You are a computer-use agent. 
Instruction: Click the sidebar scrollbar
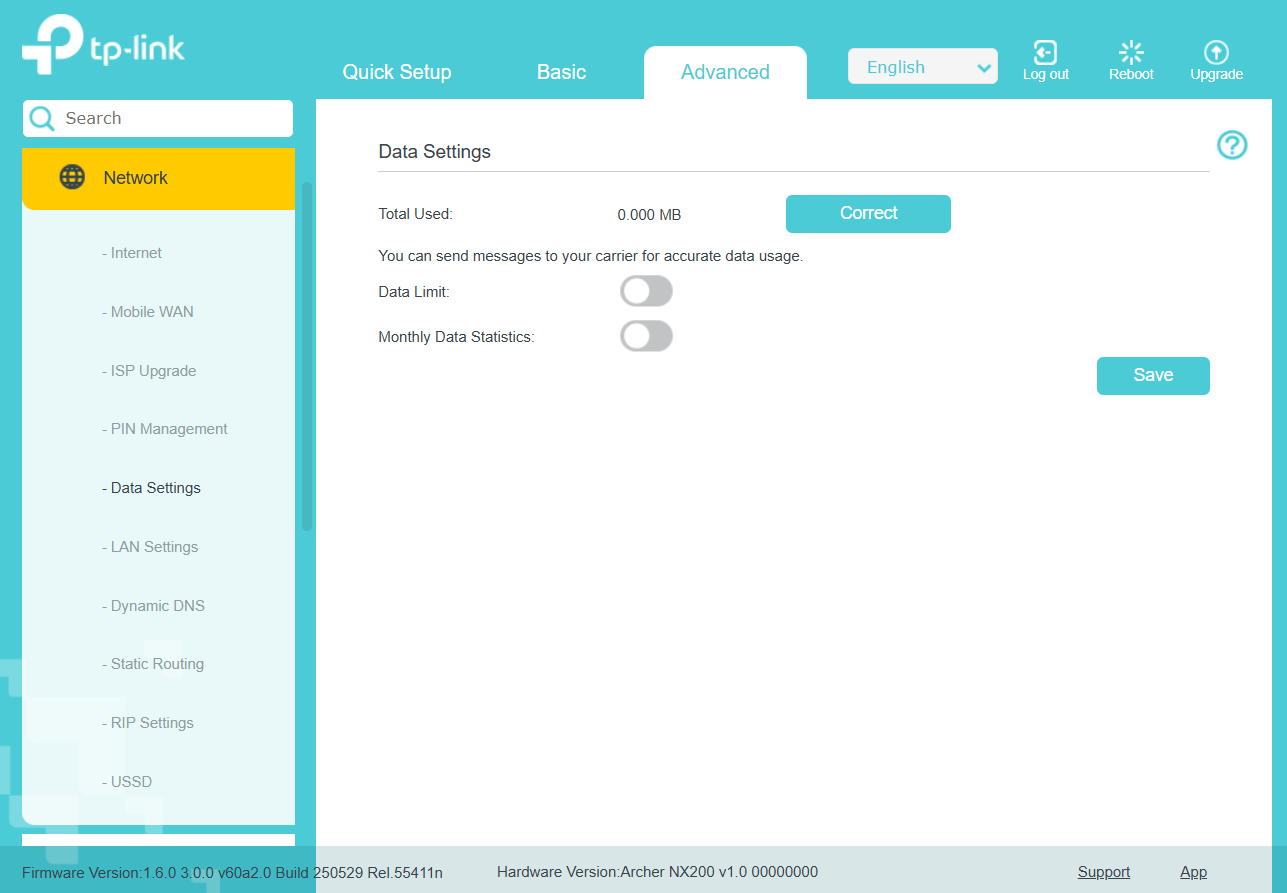(308, 350)
